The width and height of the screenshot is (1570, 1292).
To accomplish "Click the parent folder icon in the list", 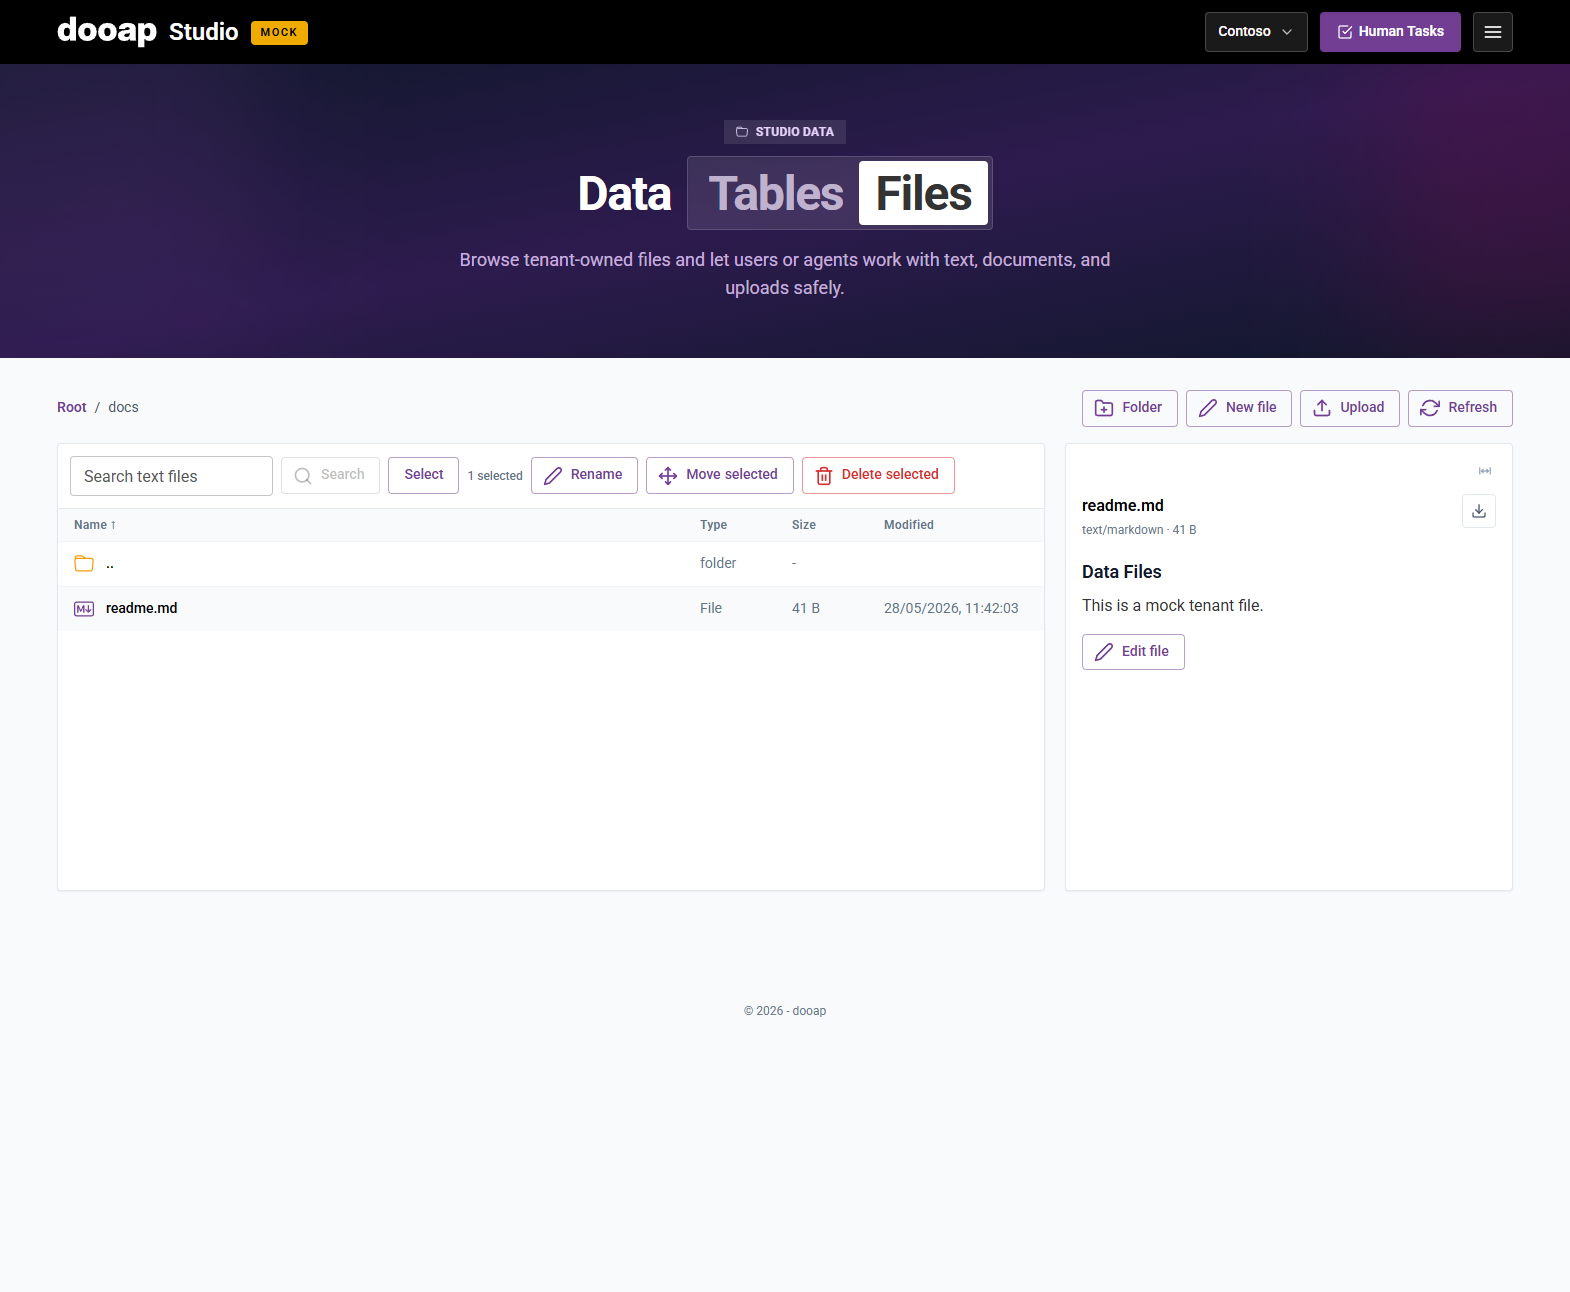I will [84, 564].
